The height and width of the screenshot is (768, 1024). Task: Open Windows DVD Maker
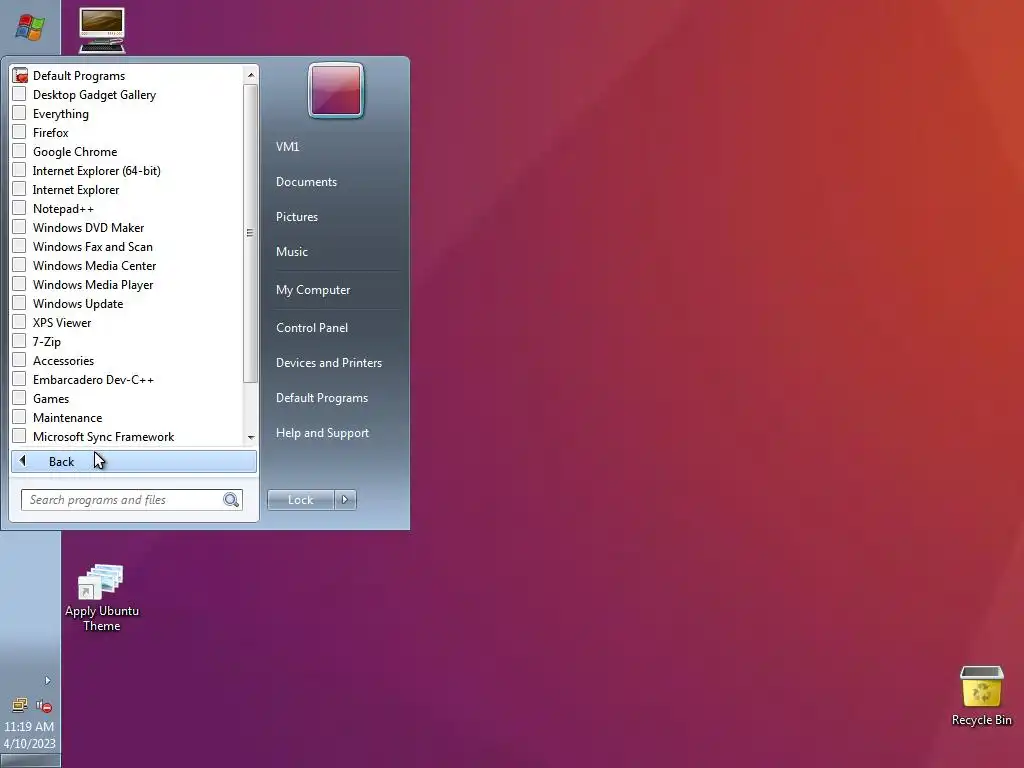point(127,227)
